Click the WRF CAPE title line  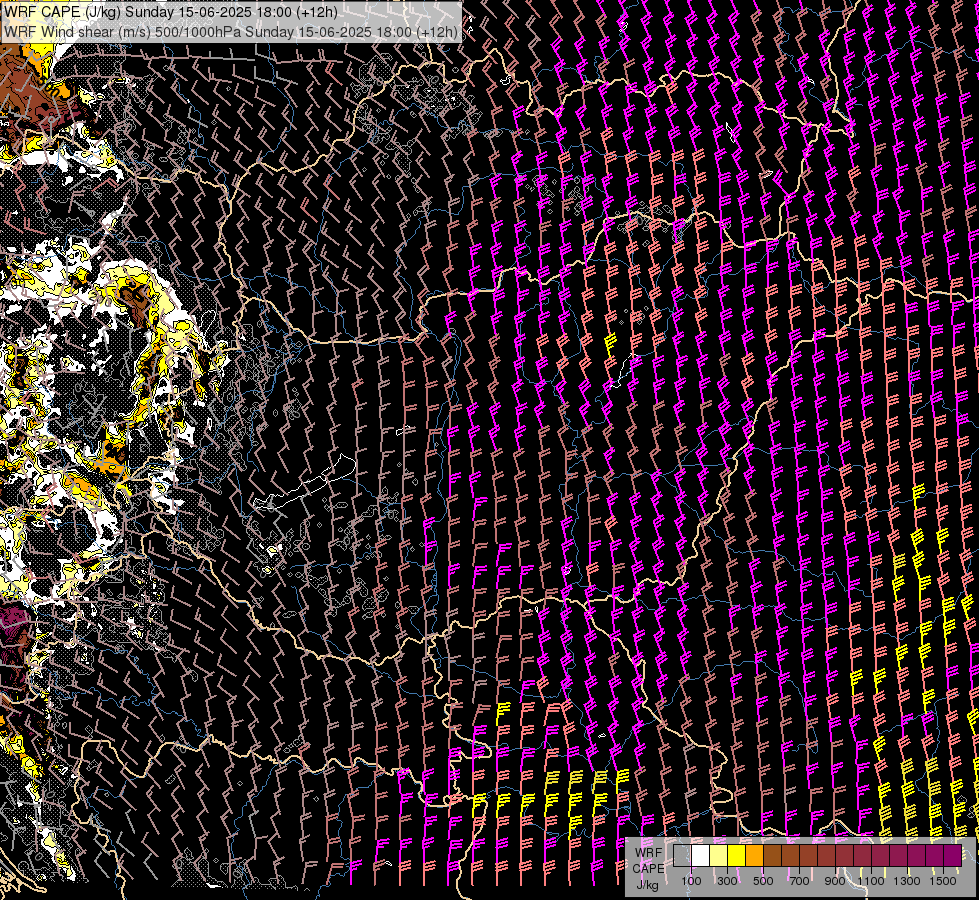(170, 12)
